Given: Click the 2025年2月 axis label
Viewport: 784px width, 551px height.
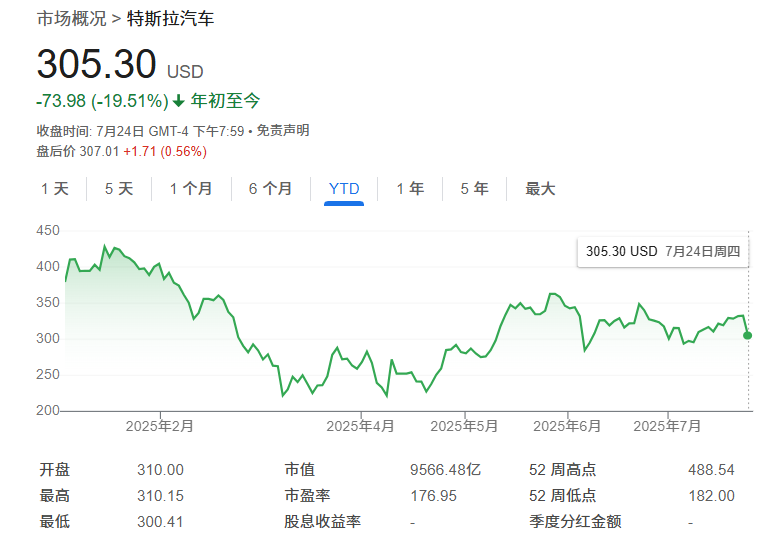Looking at the screenshot, I should [160, 426].
